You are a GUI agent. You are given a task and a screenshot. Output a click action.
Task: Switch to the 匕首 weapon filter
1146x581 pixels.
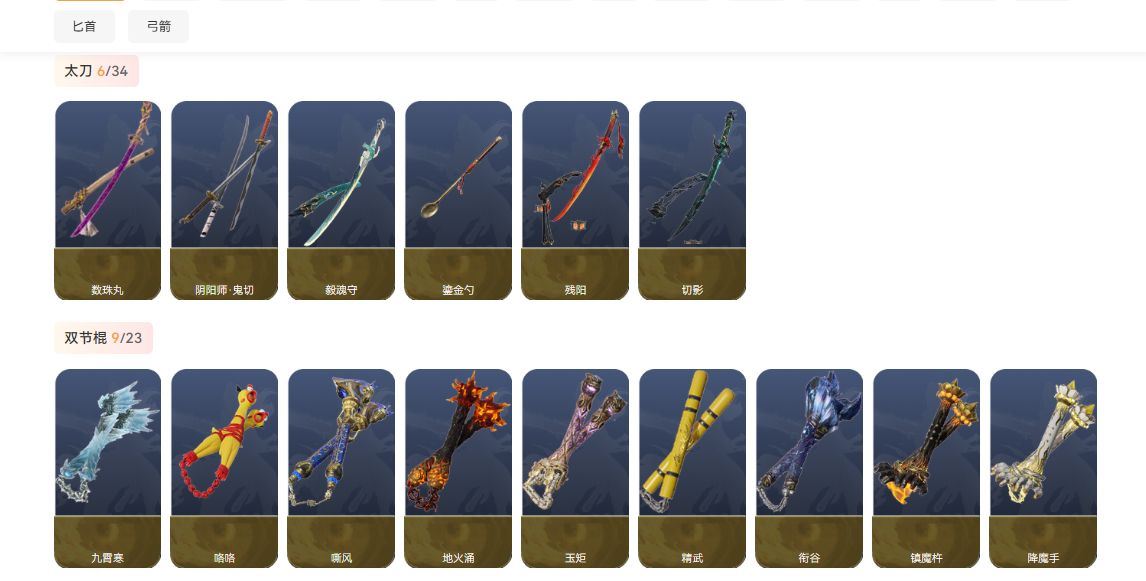84,26
